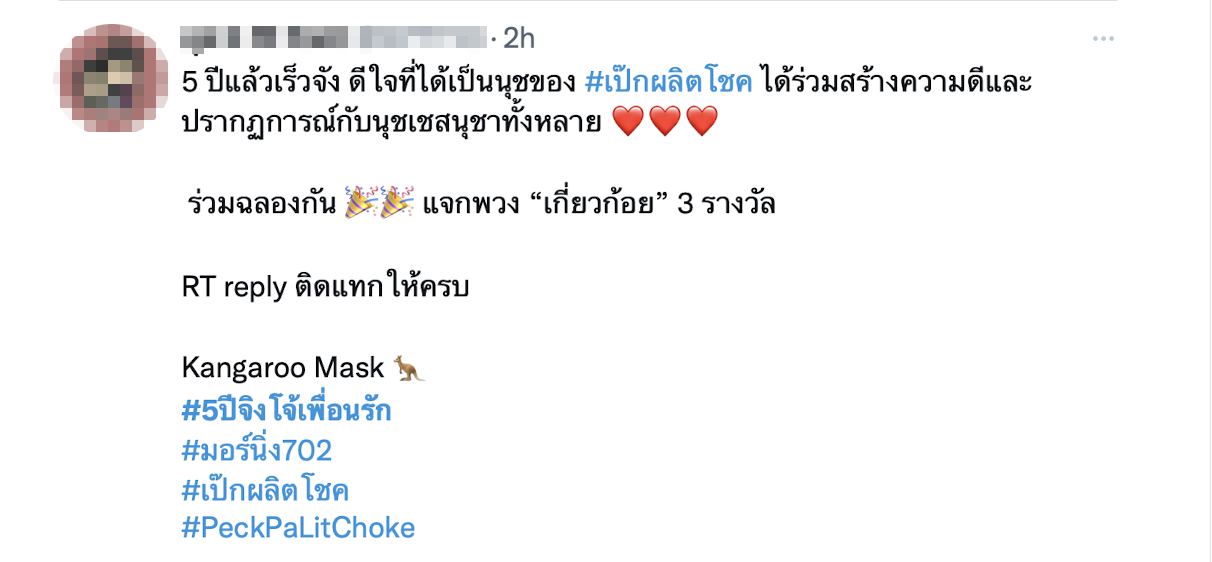Image resolution: width=1212 pixels, height=562 pixels.
Task: Click the first red heart emoji
Action: [x=627, y=123]
